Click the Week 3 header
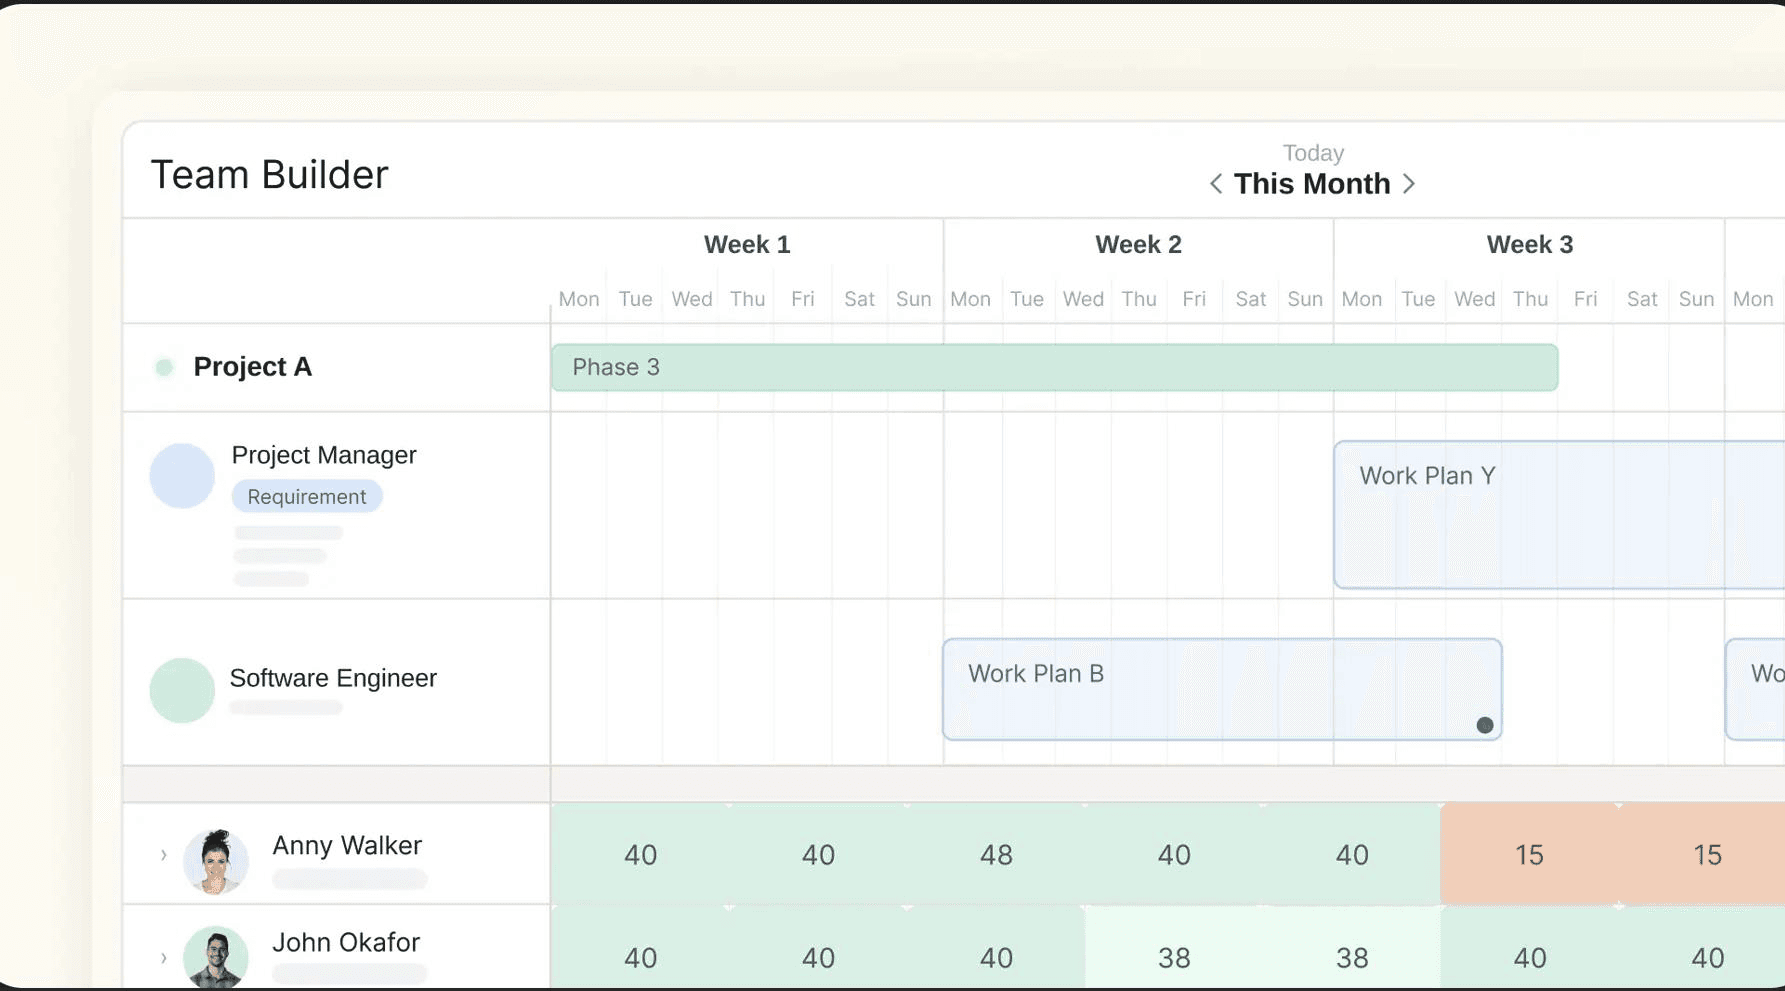1785x991 pixels. (1530, 244)
